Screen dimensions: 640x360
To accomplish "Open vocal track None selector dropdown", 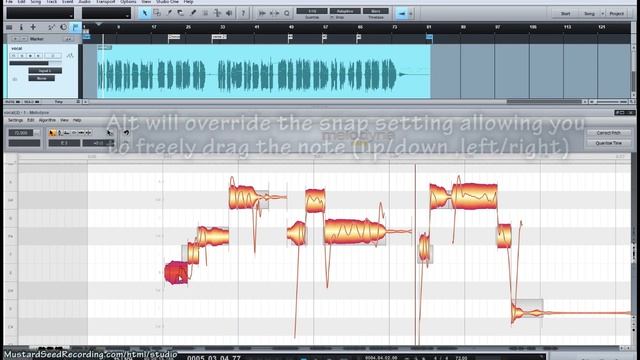I will [42, 78].
